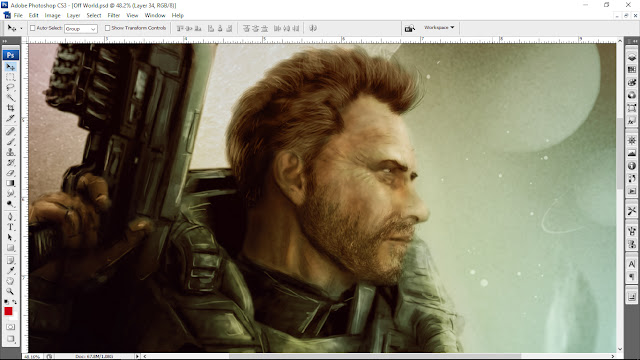Toggle Quick Mask mode
Image resolution: width=640 pixels, height=360 pixels.
coord(10,327)
